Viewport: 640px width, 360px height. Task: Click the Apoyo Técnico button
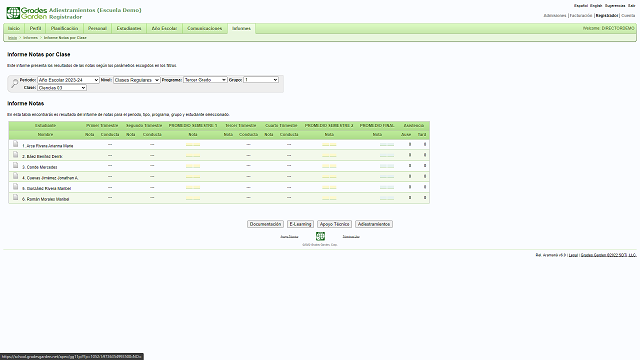click(334, 224)
